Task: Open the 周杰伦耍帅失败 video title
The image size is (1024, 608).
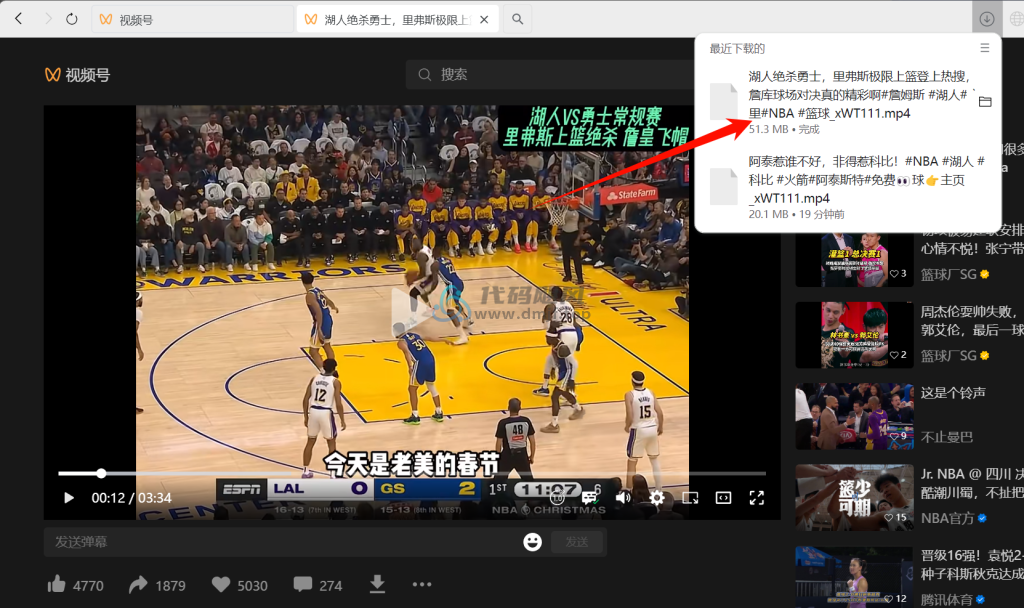Action: point(972,321)
